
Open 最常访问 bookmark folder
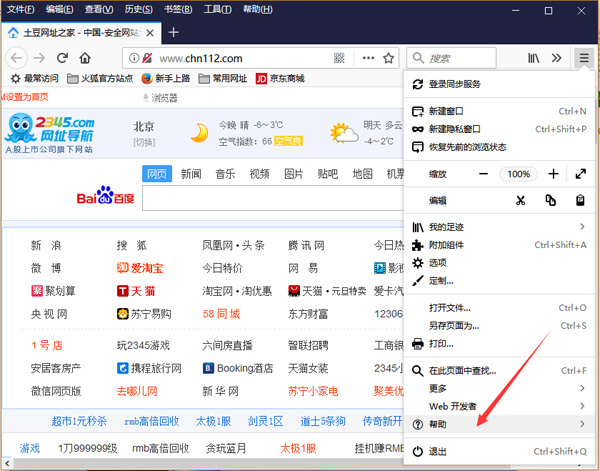(x=34, y=79)
